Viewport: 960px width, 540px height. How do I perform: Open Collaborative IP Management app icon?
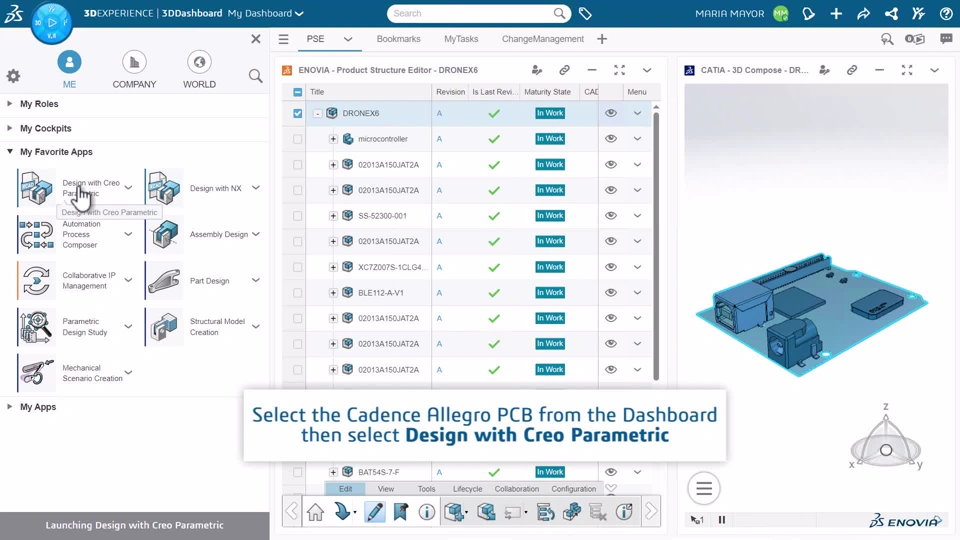click(36, 280)
